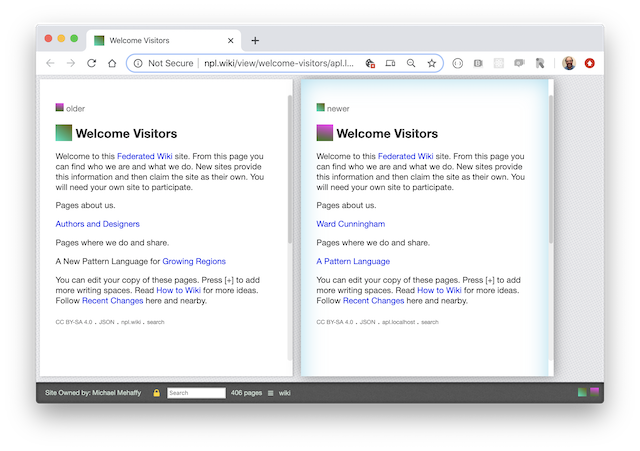
Task: Click the zoom magnifier icon in address bar
Action: (x=411, y=63)
